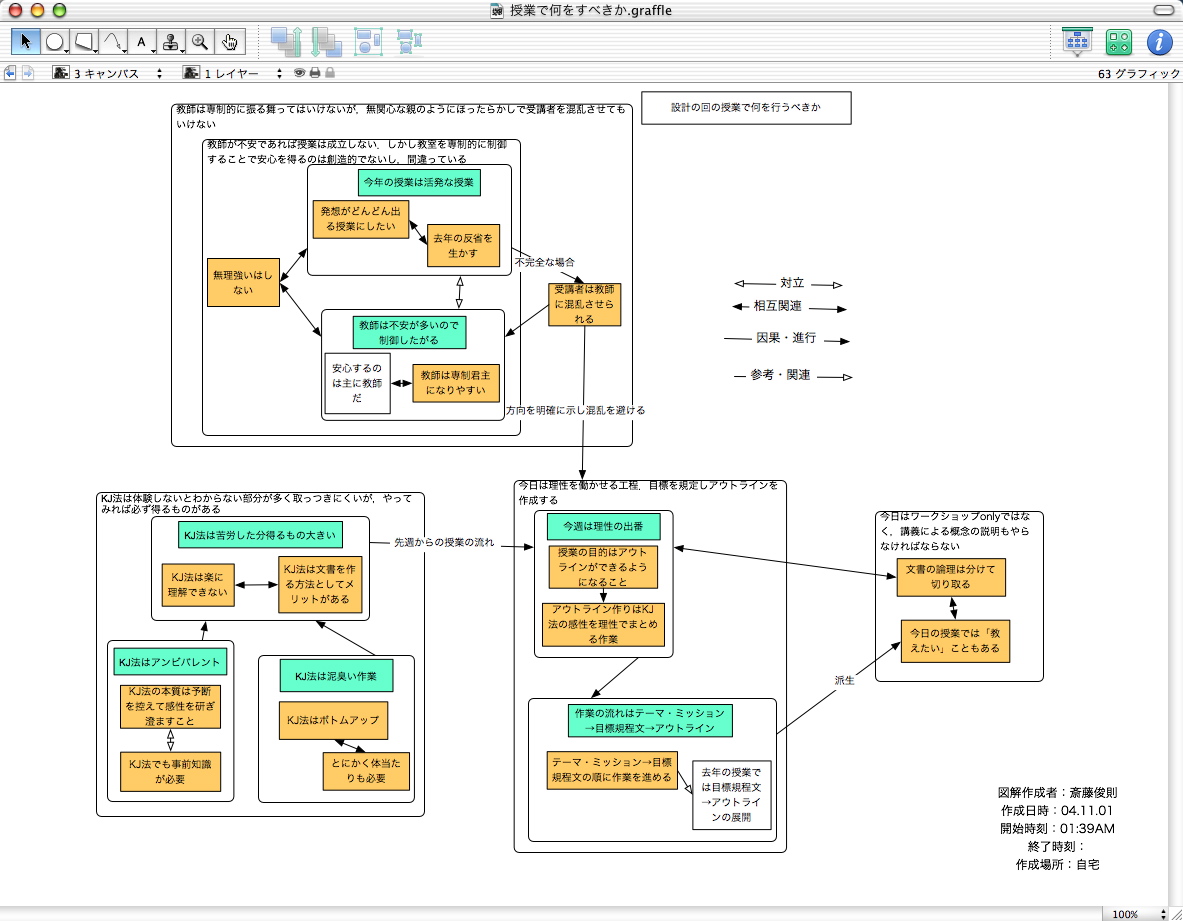
Task: Click the Bring to Front toolbar button
Action: point(287,41)
